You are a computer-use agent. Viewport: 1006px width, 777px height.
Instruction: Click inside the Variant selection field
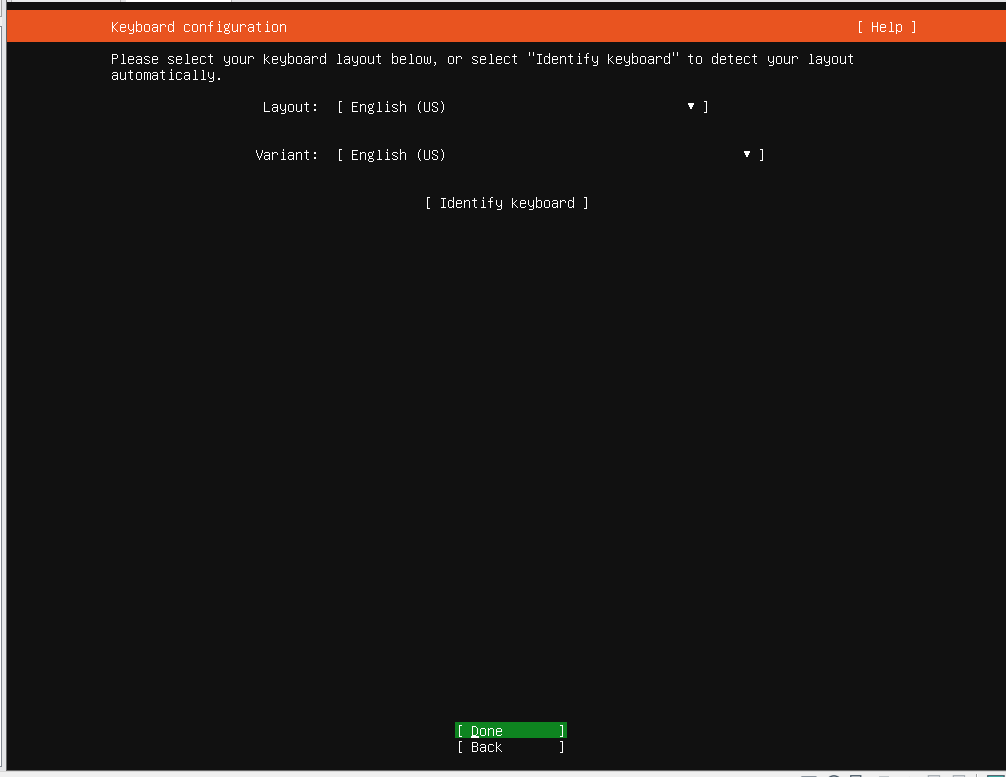[450, 155]
